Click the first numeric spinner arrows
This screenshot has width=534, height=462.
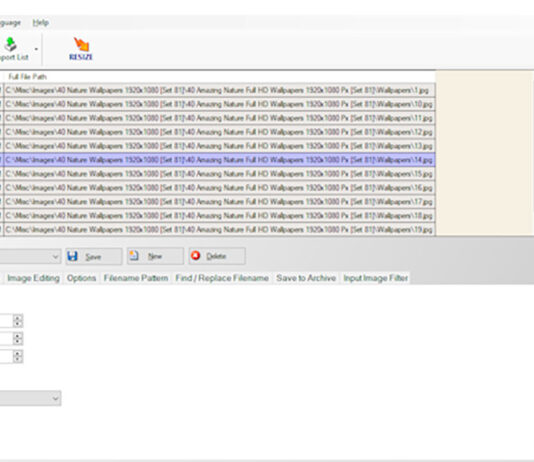[18, 321]
